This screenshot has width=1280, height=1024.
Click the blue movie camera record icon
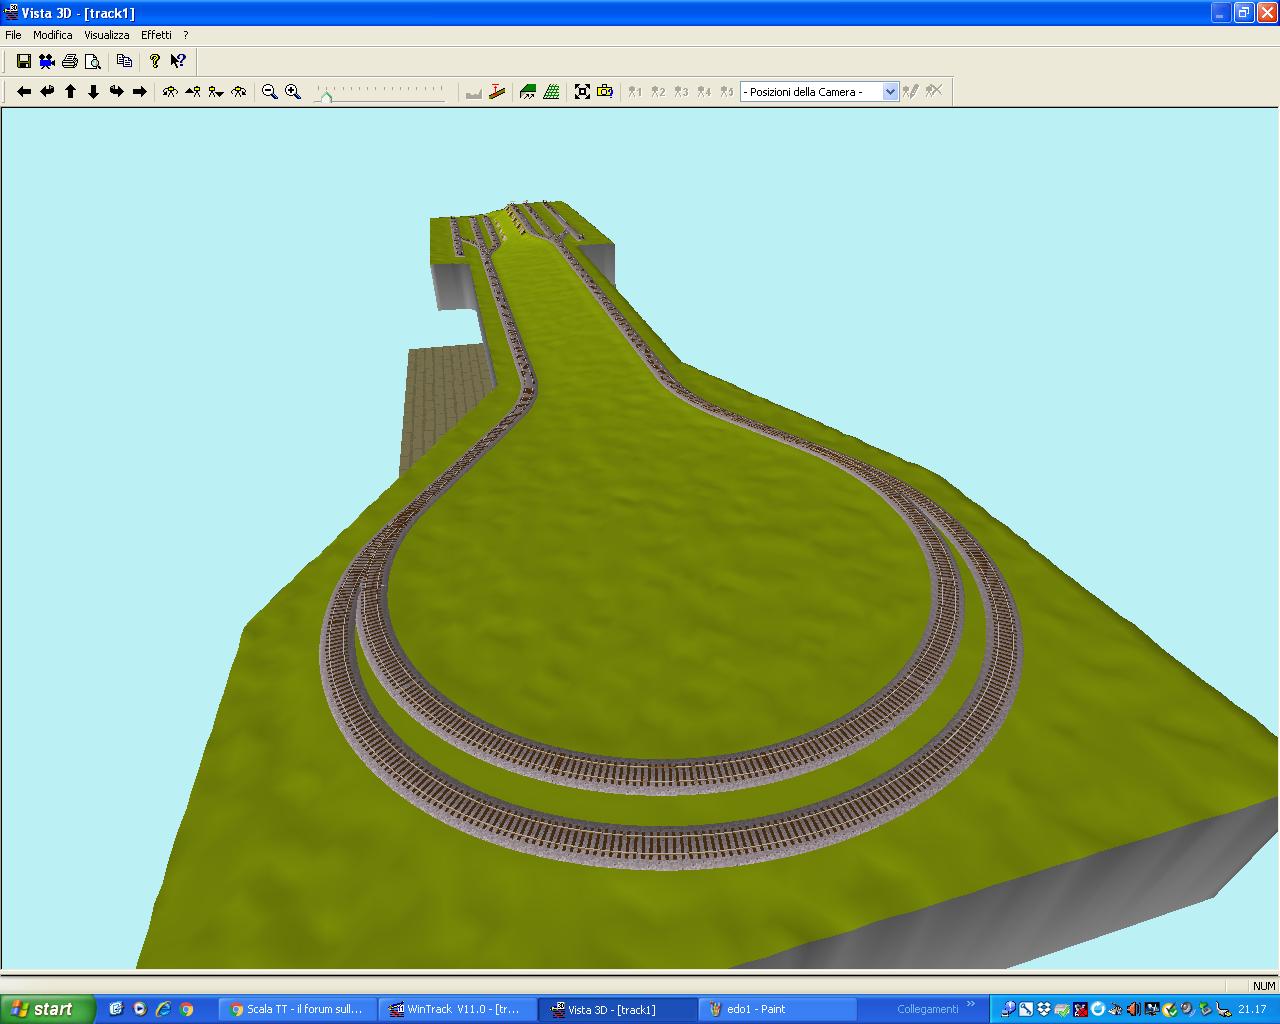pos(47,61)
